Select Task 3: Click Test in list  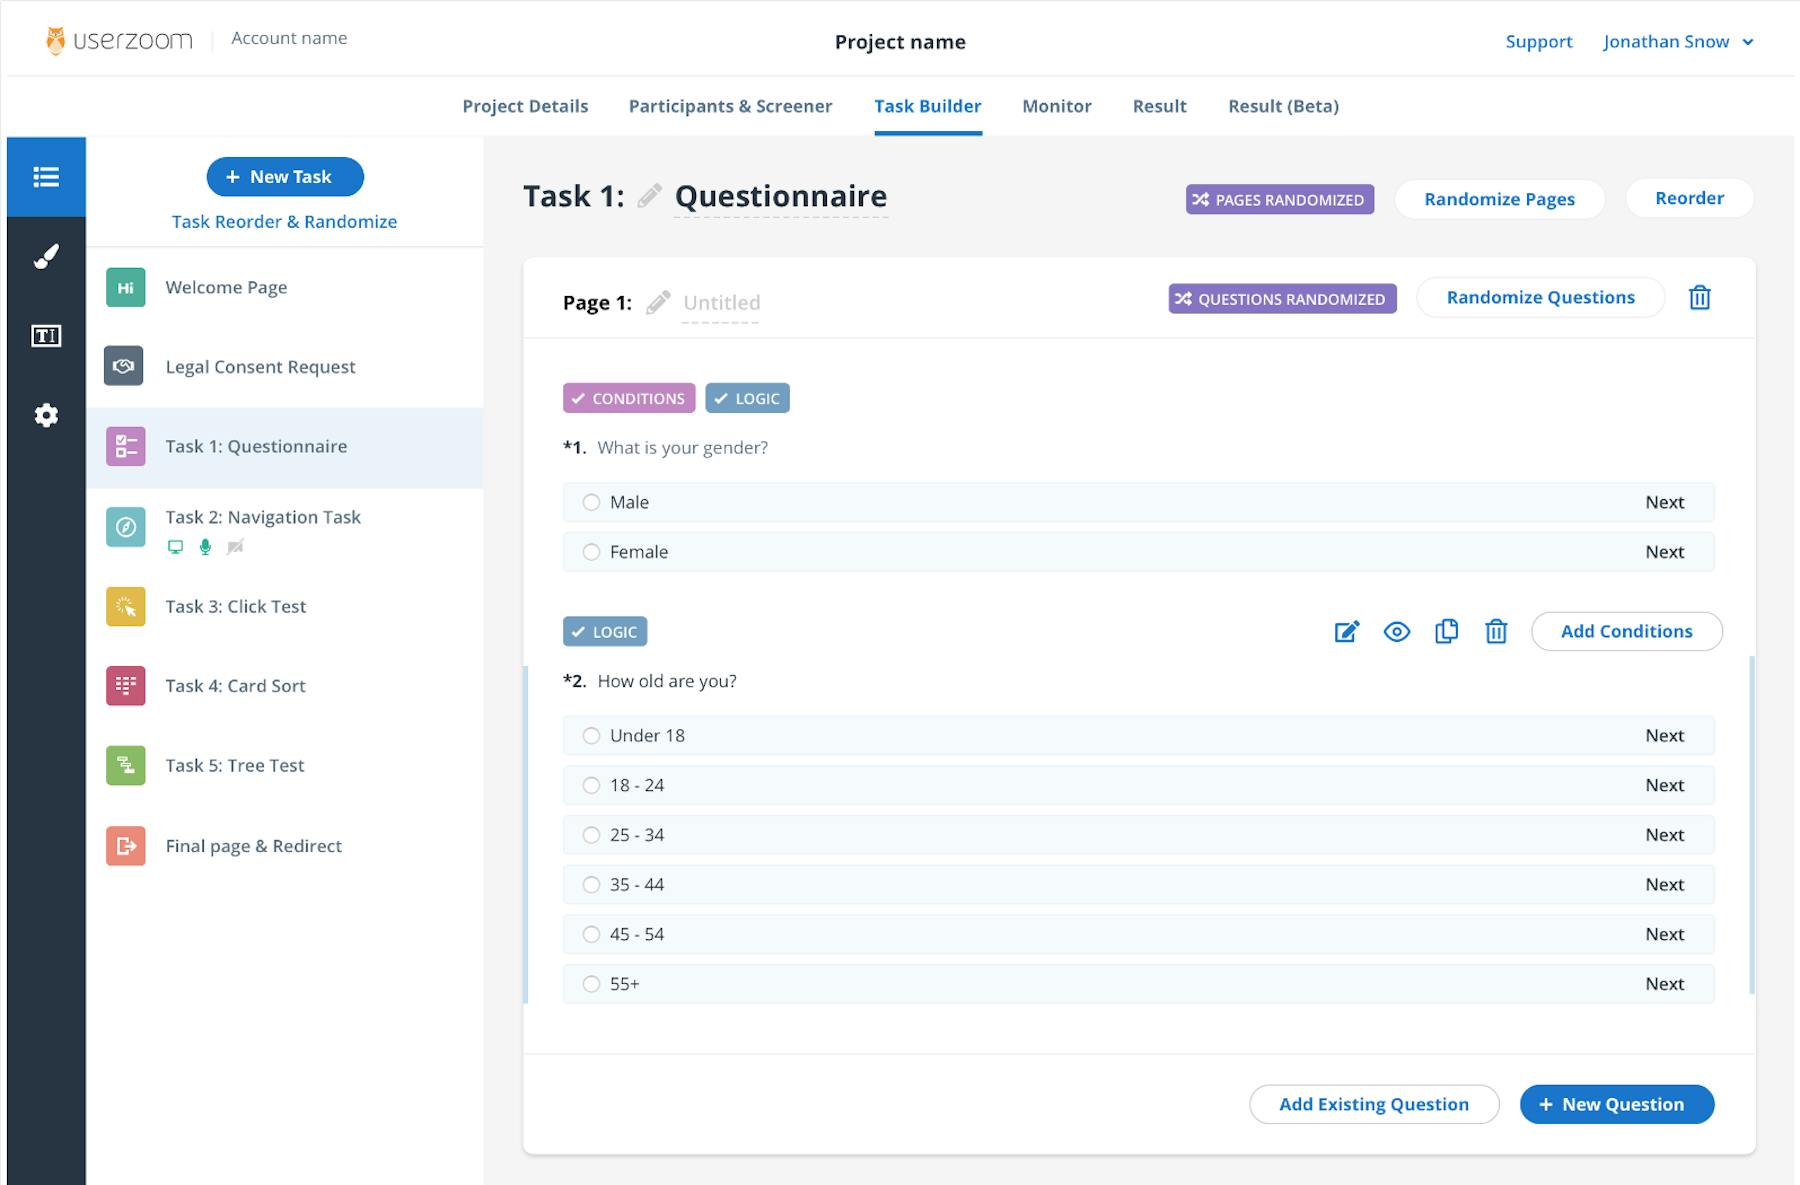click(285, 606)
